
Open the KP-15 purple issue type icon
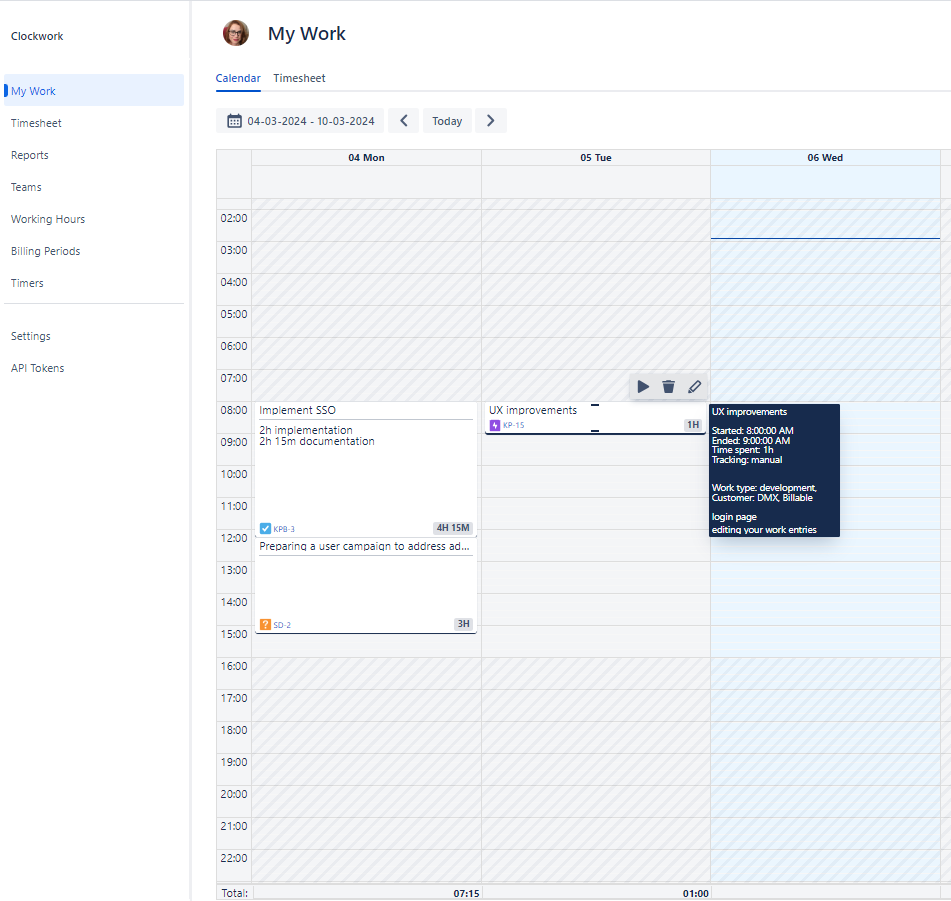(x=494, y=424)
